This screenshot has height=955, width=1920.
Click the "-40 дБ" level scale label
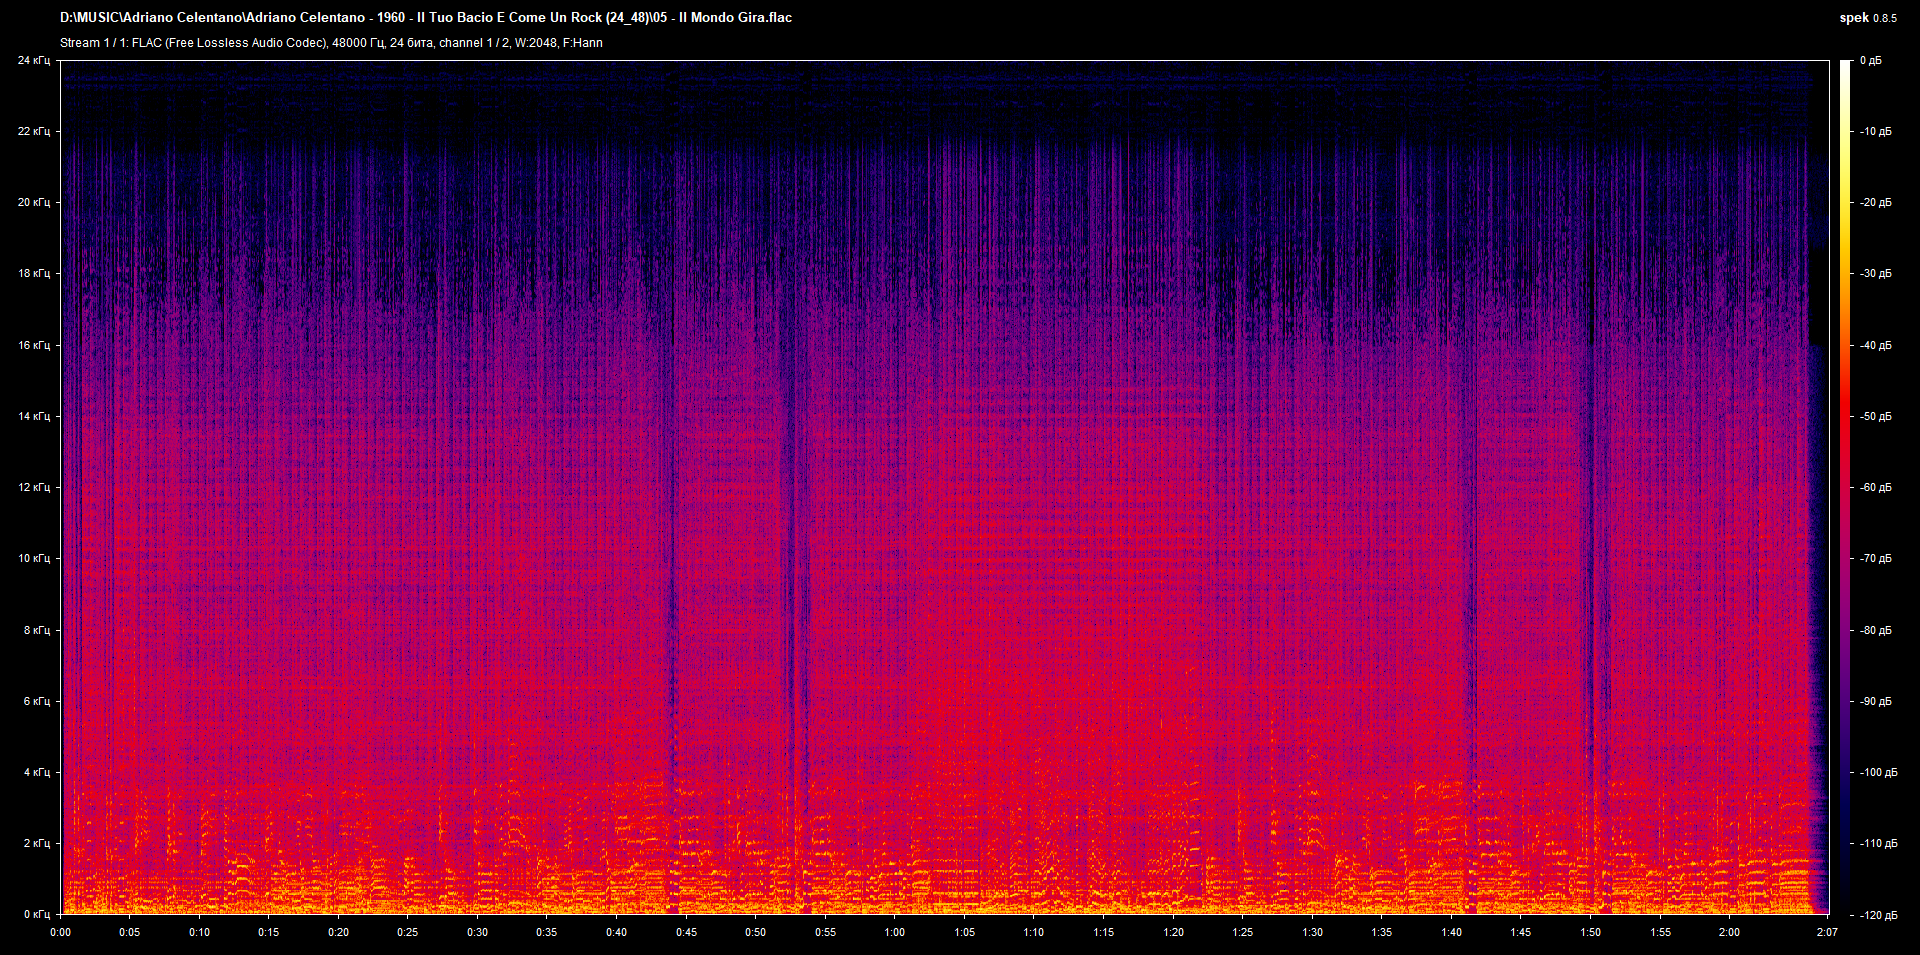1875,346
